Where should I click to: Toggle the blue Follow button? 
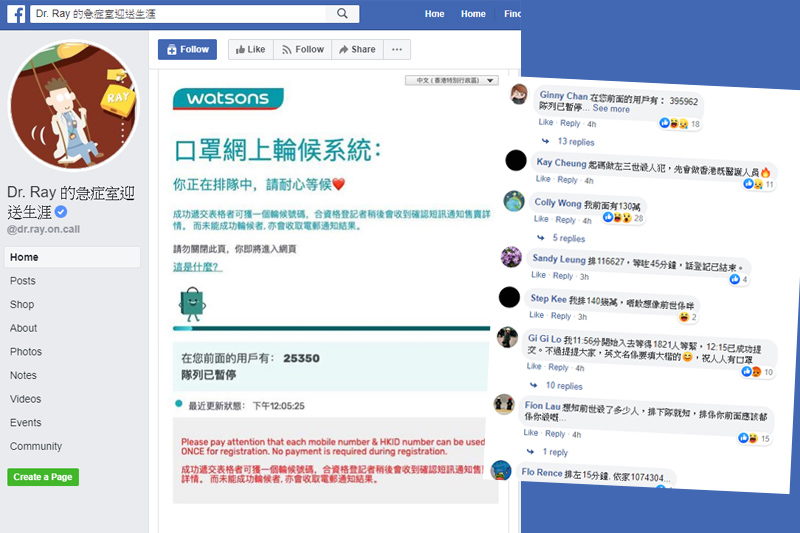click(x=187, y=49)
